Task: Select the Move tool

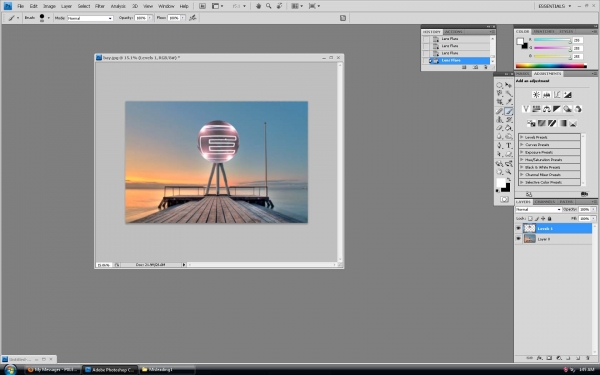Action: coord(509,85)
